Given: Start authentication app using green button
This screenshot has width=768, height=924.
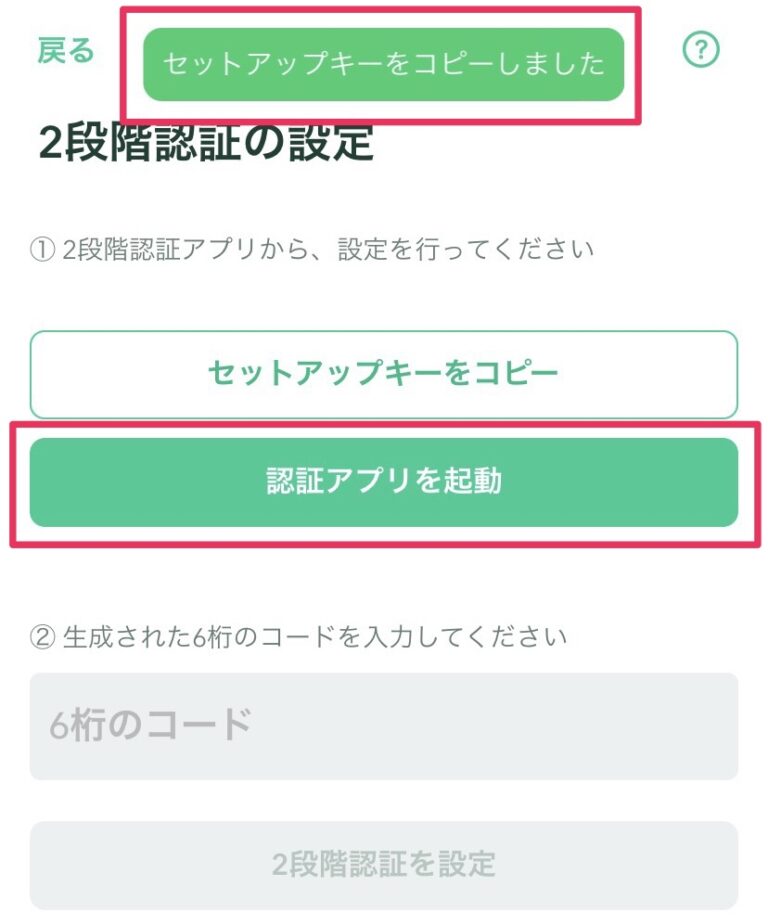Looking at the screenshot, I should point(384,482).
